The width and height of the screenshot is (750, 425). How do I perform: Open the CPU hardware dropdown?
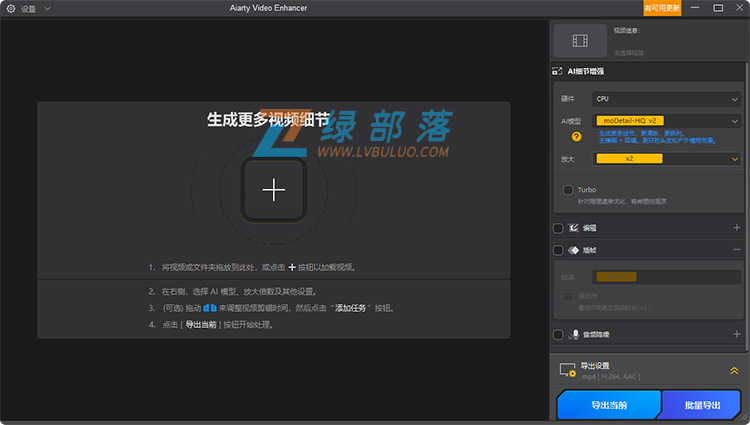pyautogui.click(x=667, y=99)
